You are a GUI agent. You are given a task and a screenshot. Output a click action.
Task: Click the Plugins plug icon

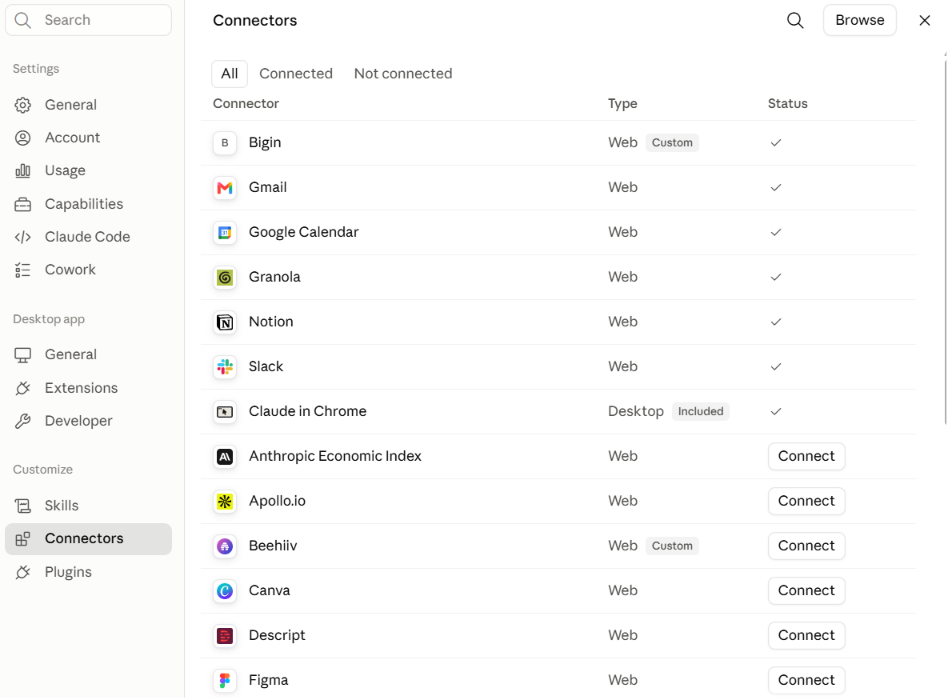point(22,572)
